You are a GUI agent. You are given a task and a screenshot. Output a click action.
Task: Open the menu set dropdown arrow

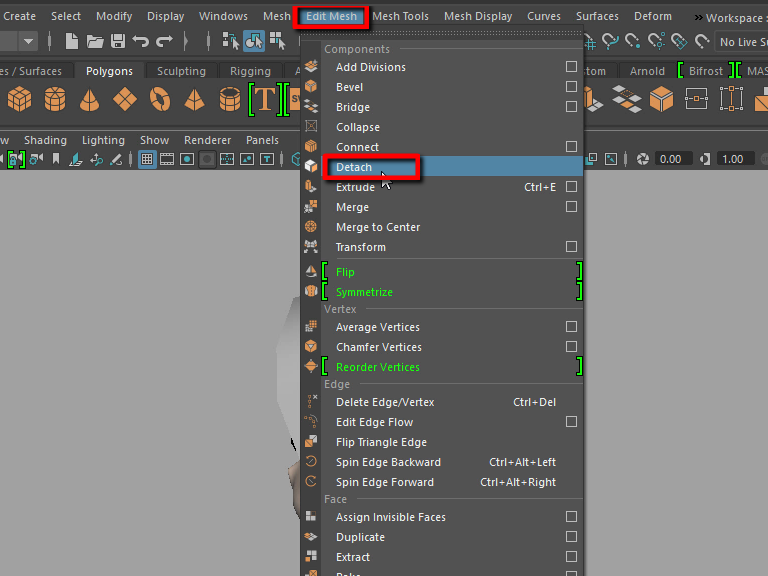tap(28, 41)
